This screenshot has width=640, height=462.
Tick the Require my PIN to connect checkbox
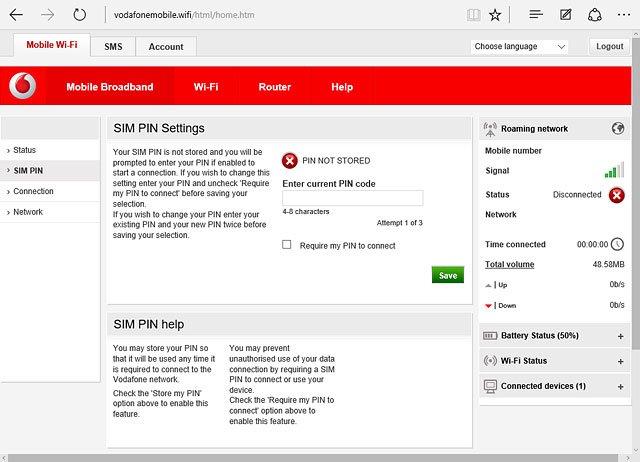(287, 244)
